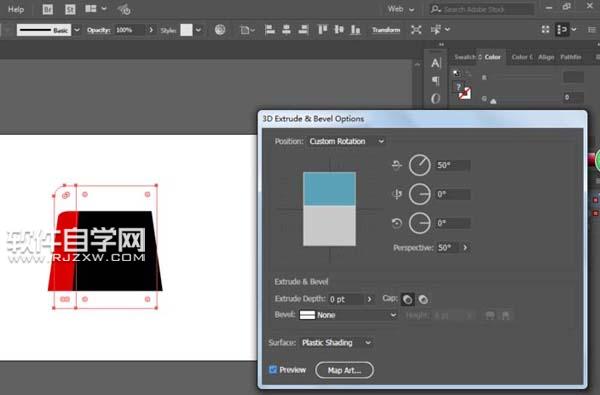The height and width of the screenshot is (395, 600).
Task: Open the Position Custom Rotation dropdown
Action: 346,141
